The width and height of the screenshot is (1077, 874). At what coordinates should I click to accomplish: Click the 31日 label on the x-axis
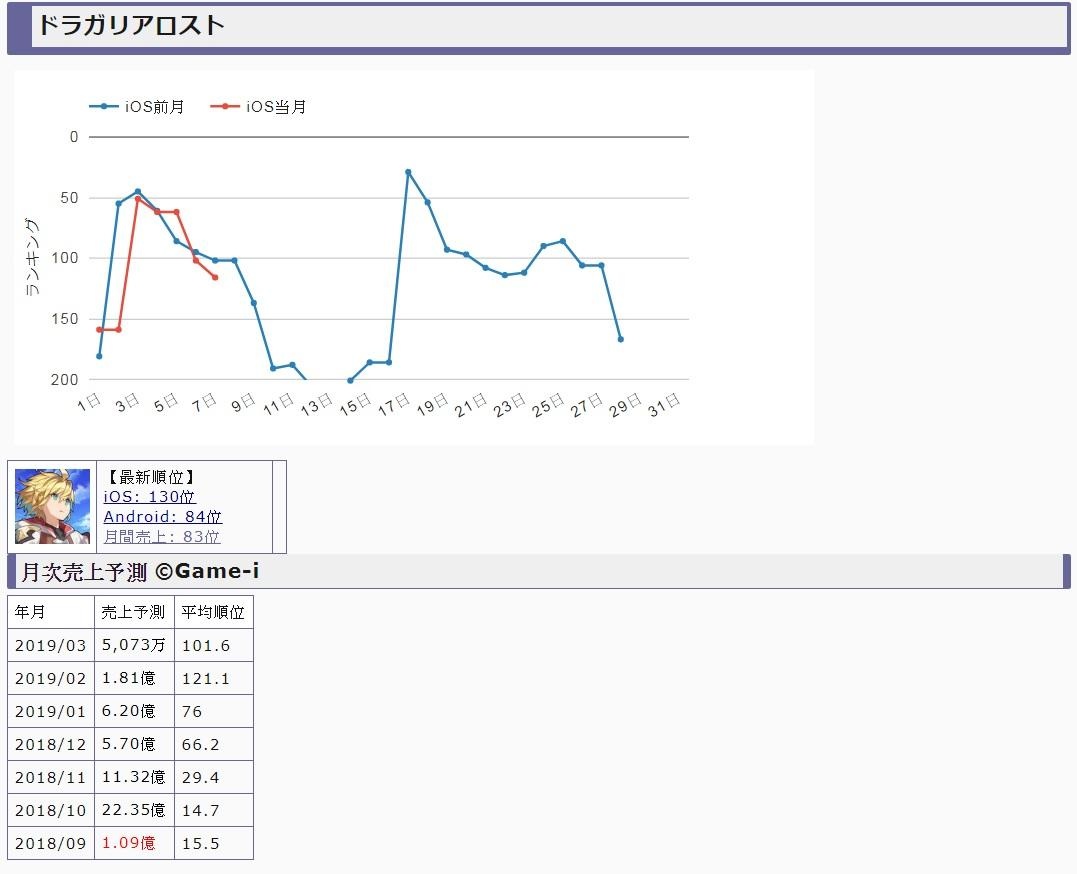point(664,405)
